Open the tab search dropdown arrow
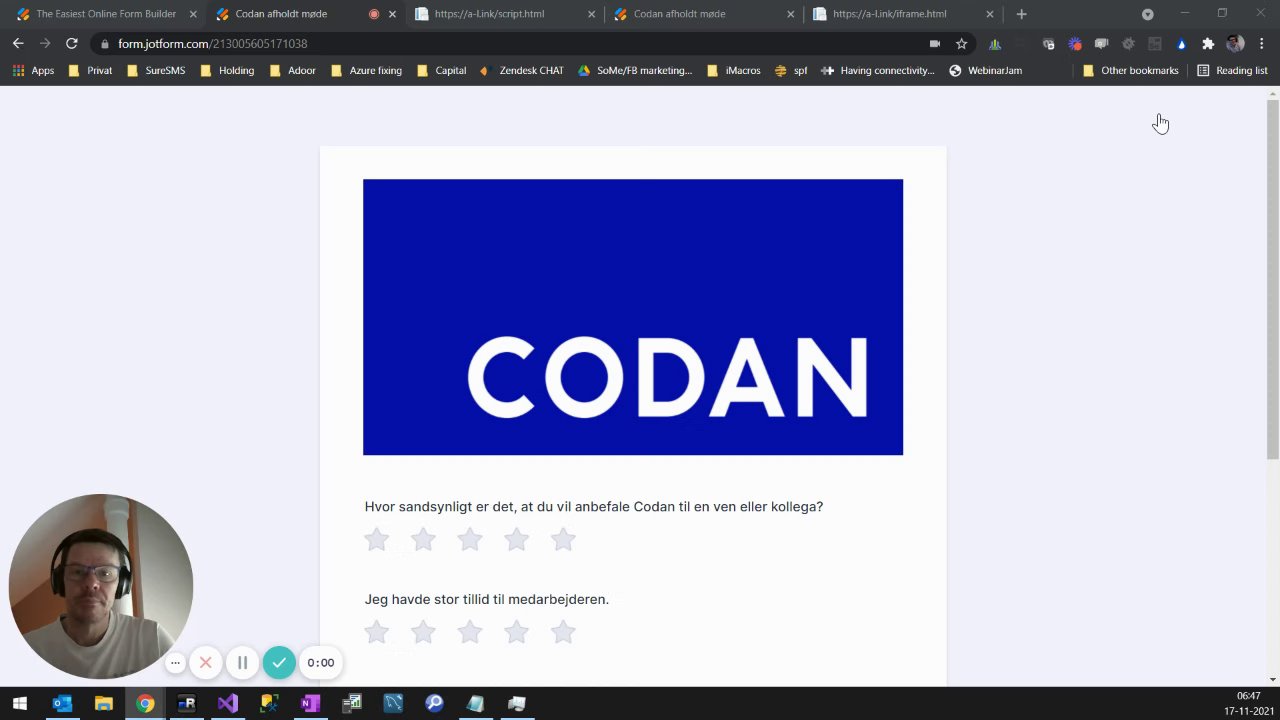The image size is (1280, 720). [x=1147, y=14]
